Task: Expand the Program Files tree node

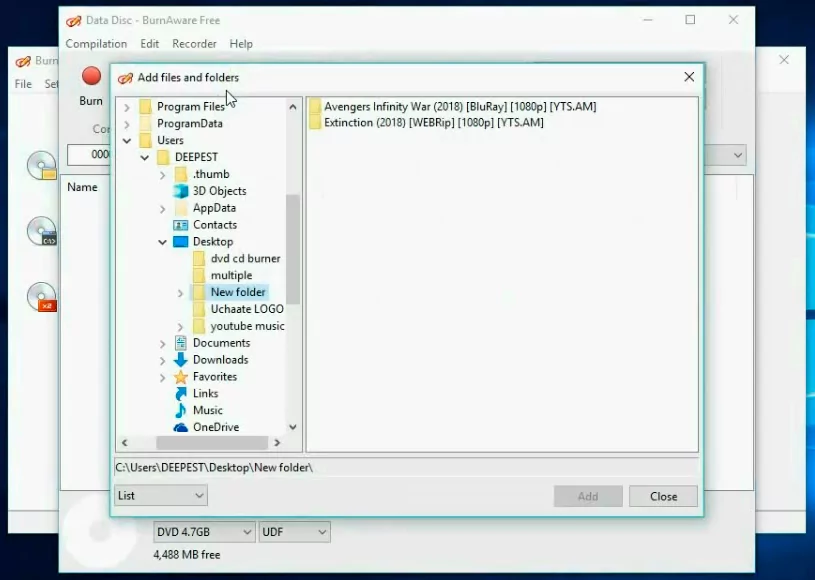Action: click(127, 108)
